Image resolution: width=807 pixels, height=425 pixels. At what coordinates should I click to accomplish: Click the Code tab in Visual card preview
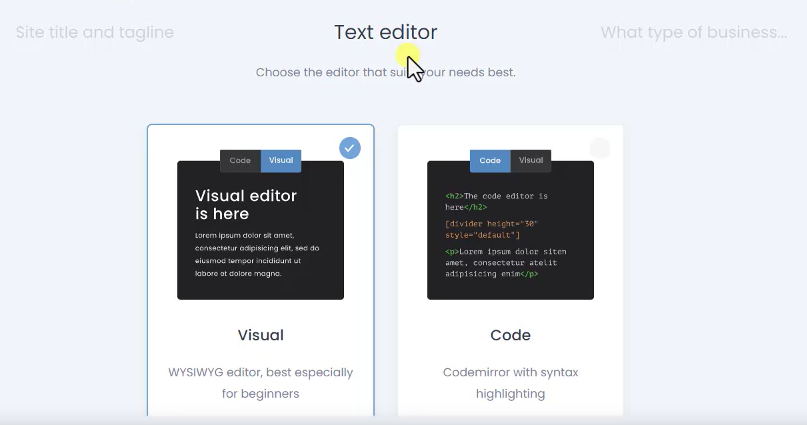(240, 161)
